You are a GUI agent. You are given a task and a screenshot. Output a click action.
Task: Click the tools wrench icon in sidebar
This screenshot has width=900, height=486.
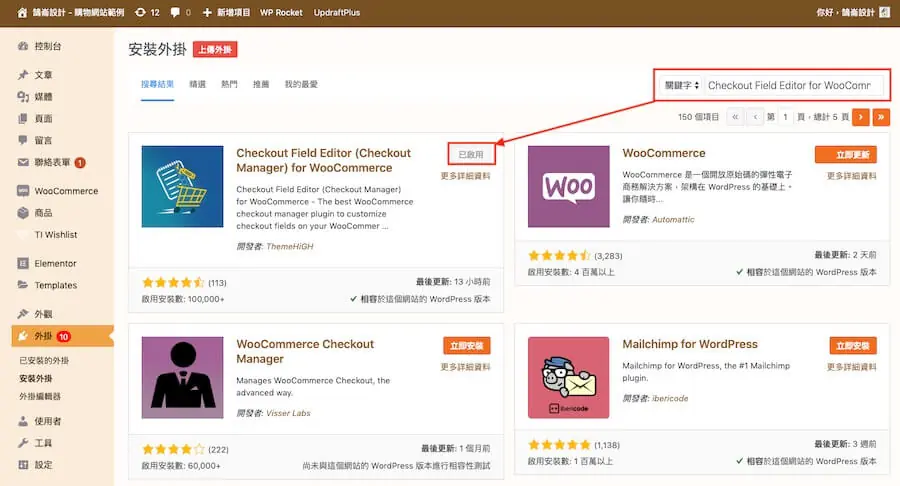click(x=23, y=443)
